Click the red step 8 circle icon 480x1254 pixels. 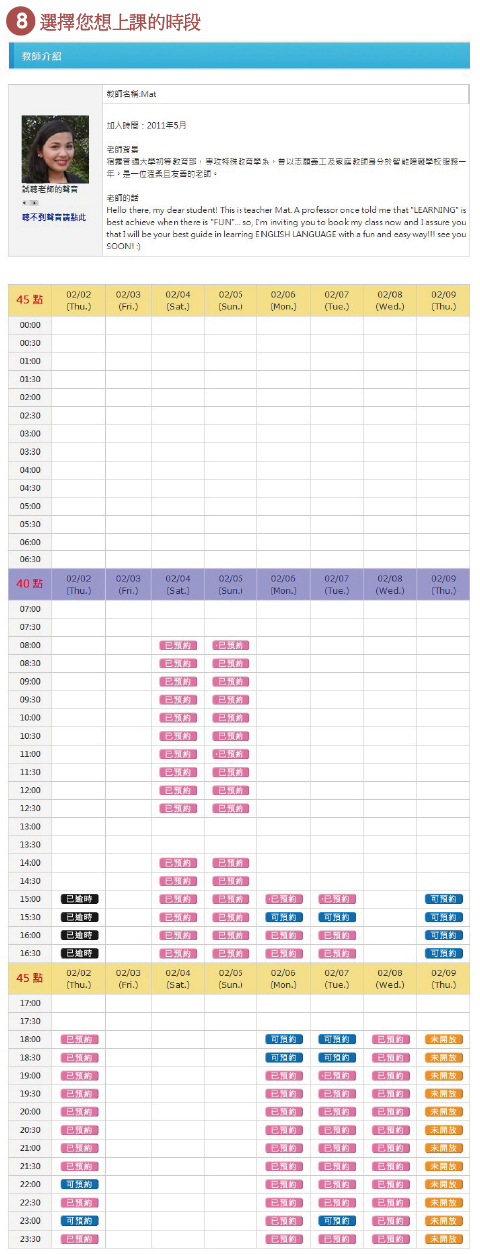[x=25, y=22]
